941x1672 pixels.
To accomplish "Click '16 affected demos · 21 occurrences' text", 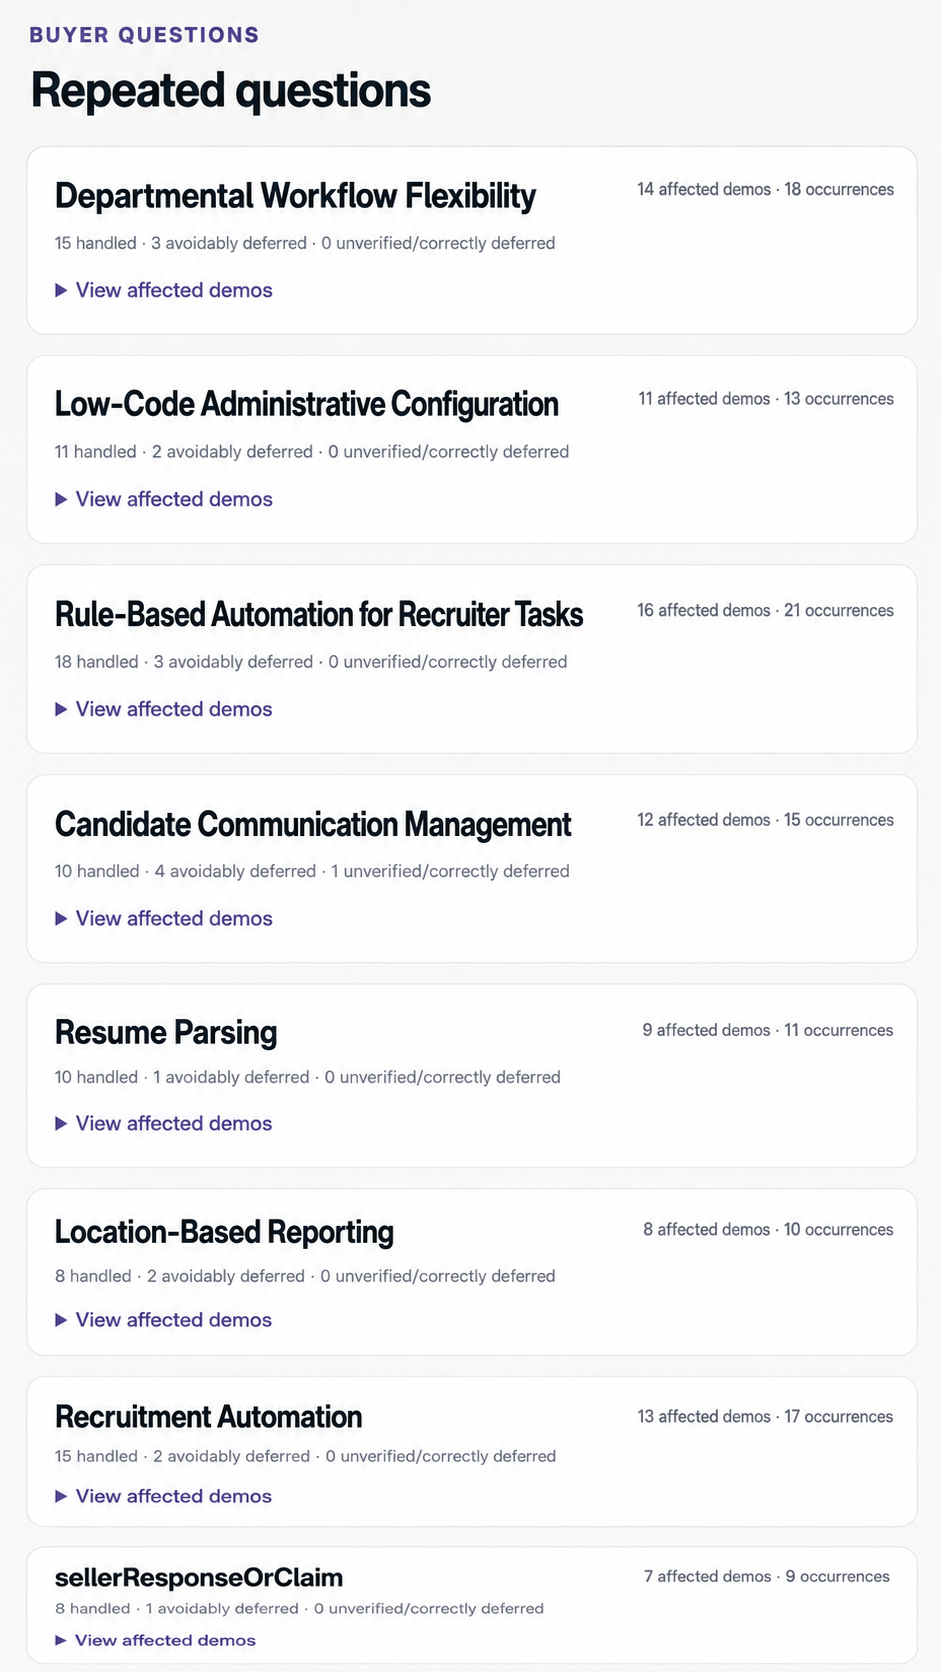I will (766, 610).
